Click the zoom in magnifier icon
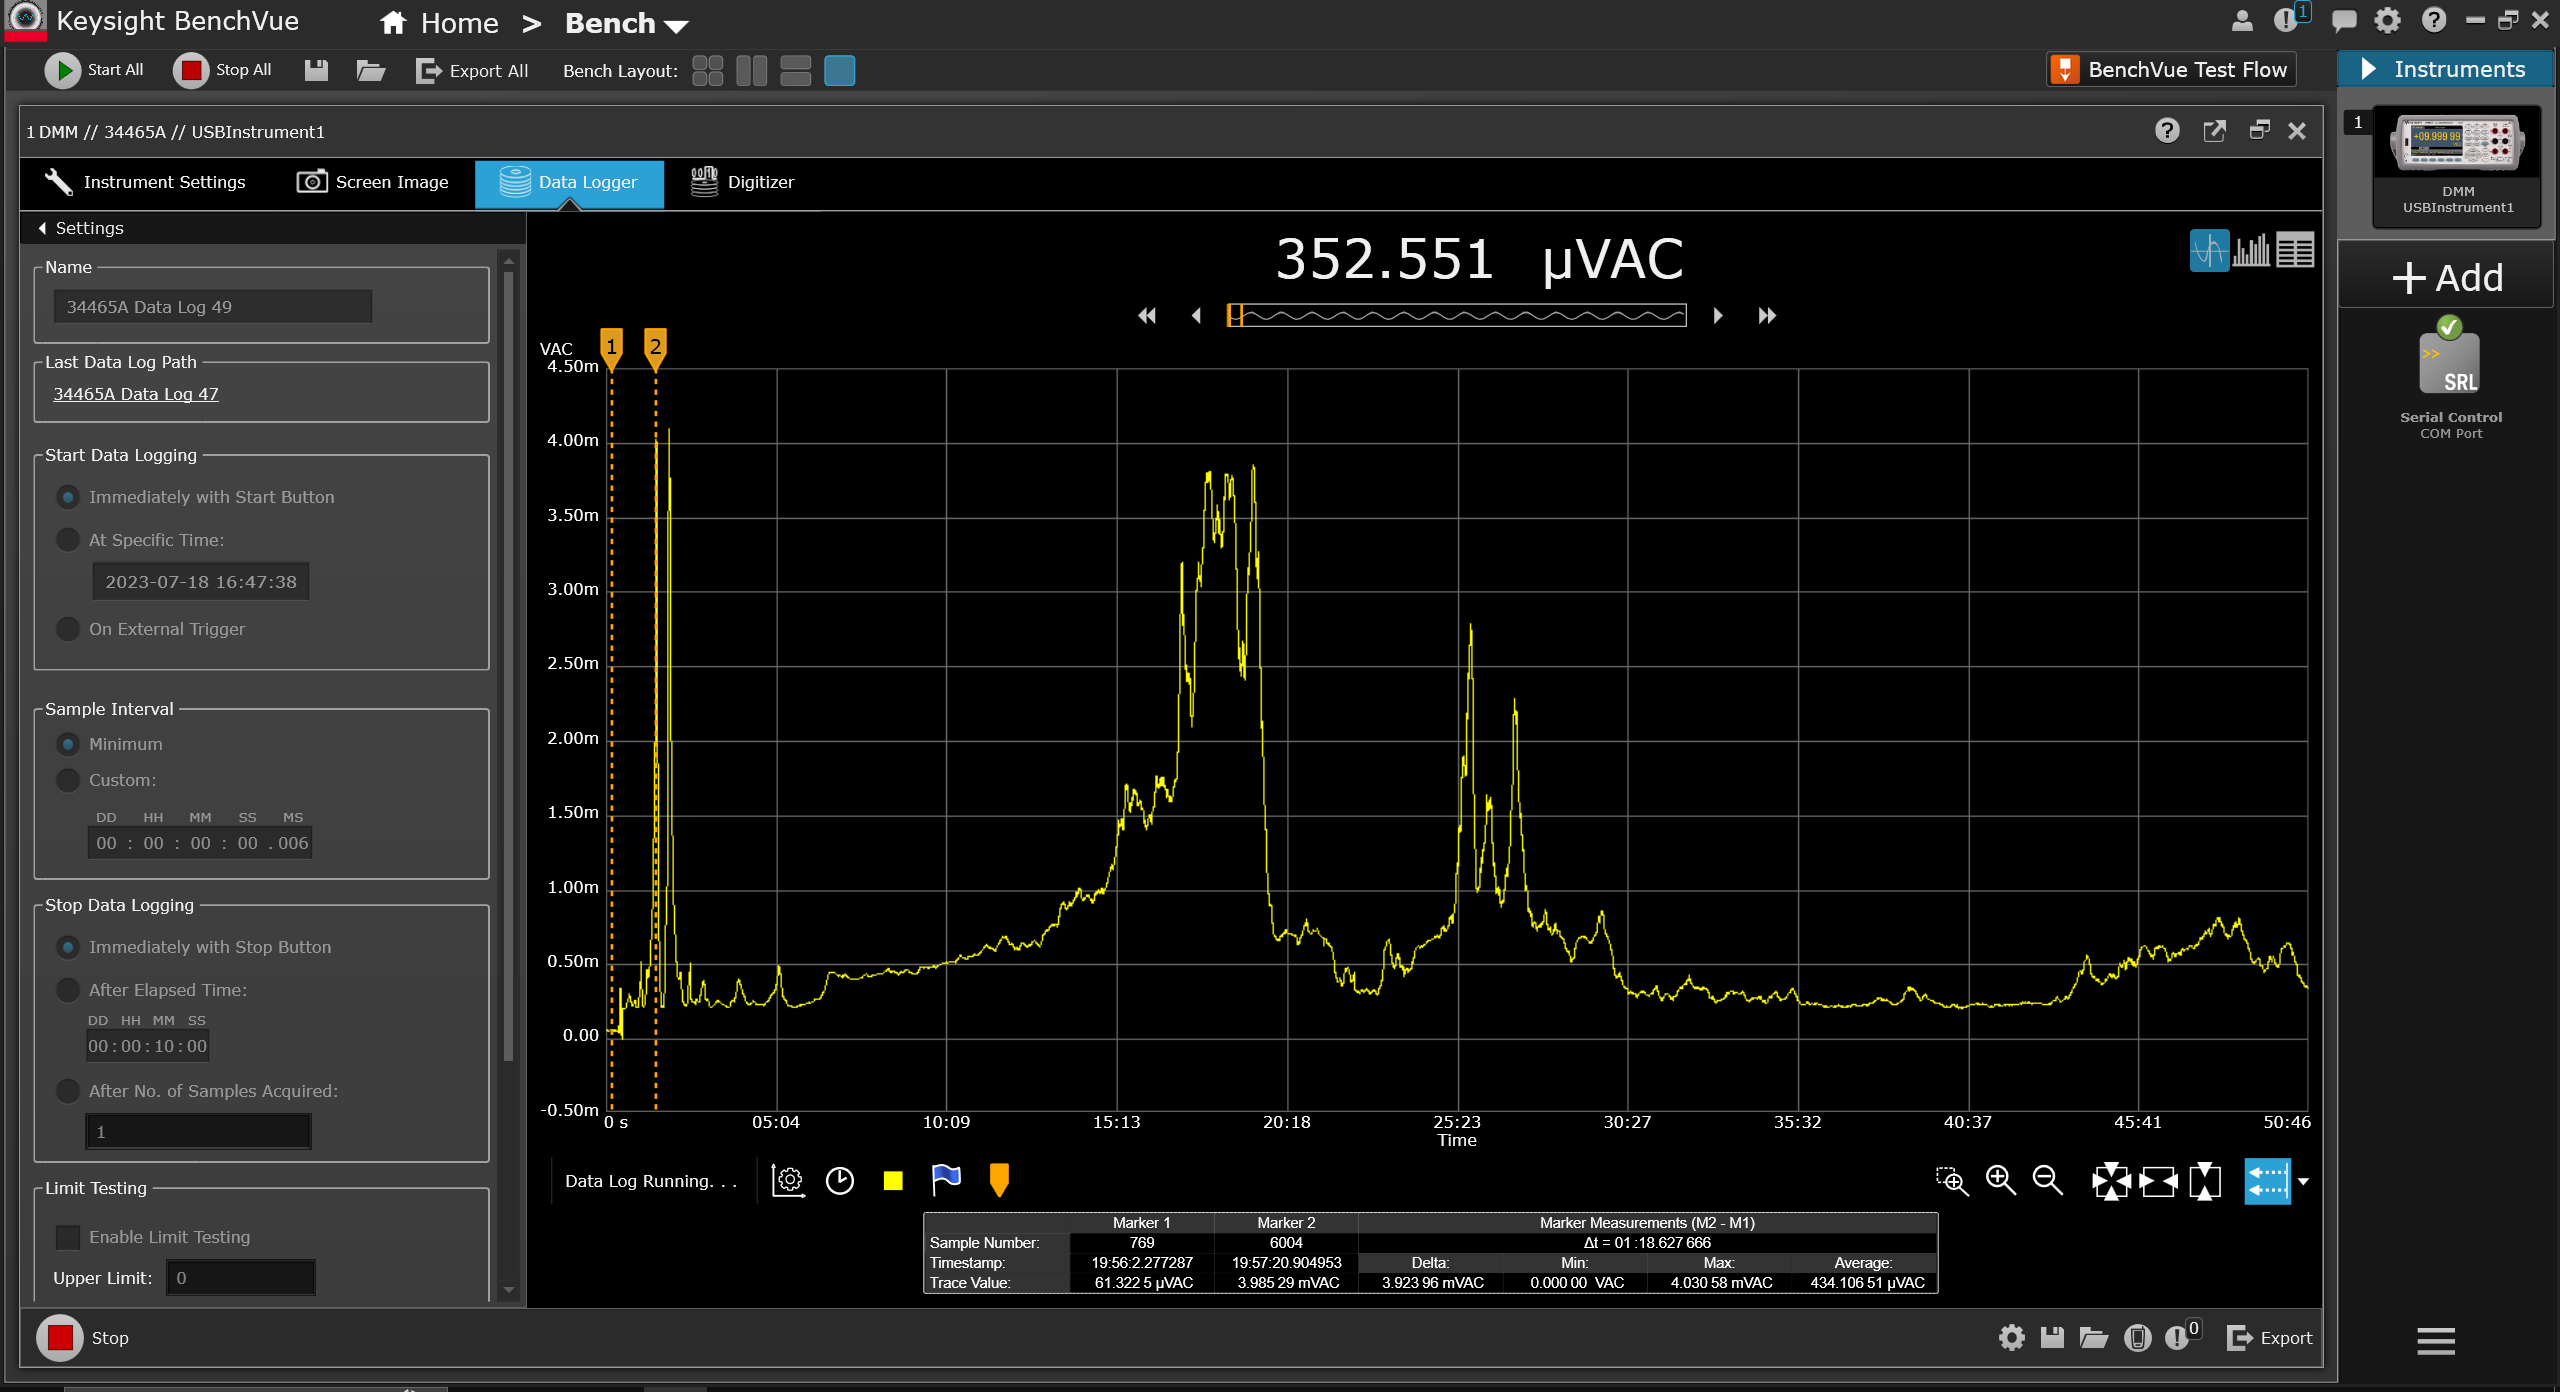This screenshot has width=2560, height=1392. [x=2000, y=1181]
